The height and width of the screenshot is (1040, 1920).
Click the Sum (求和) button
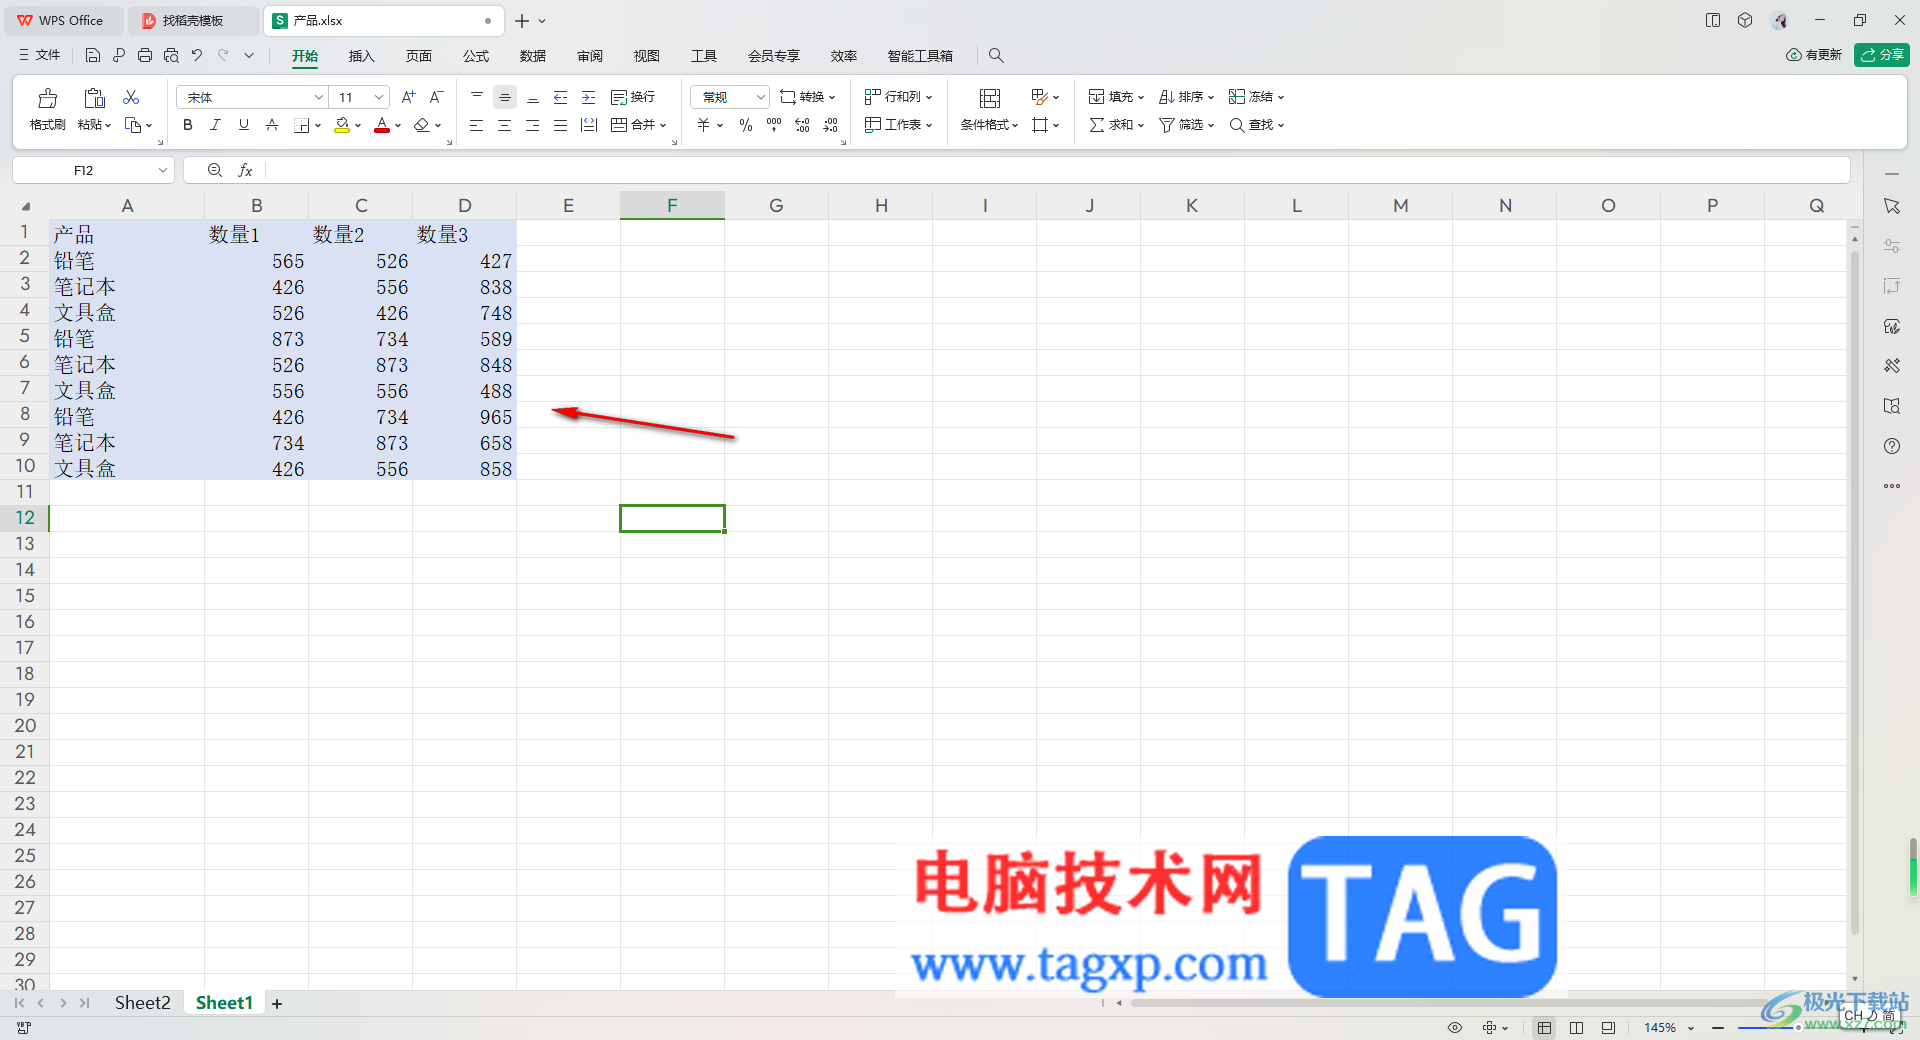(x=1116, y=125)
